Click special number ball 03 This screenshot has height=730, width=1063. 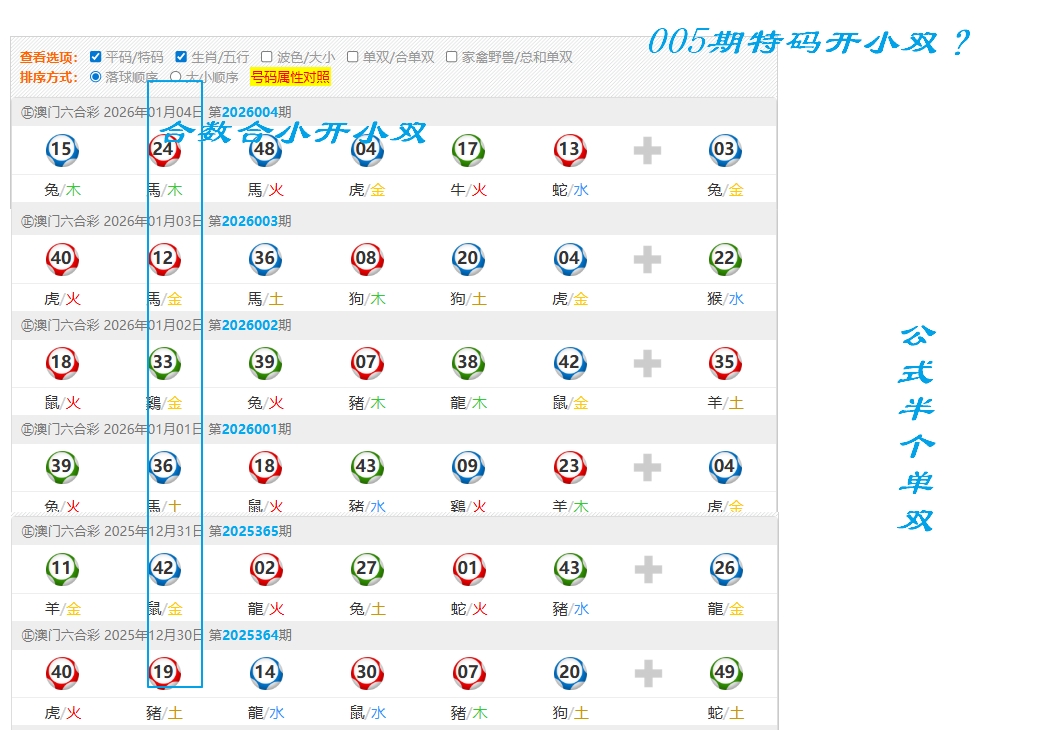pos(723,151)
